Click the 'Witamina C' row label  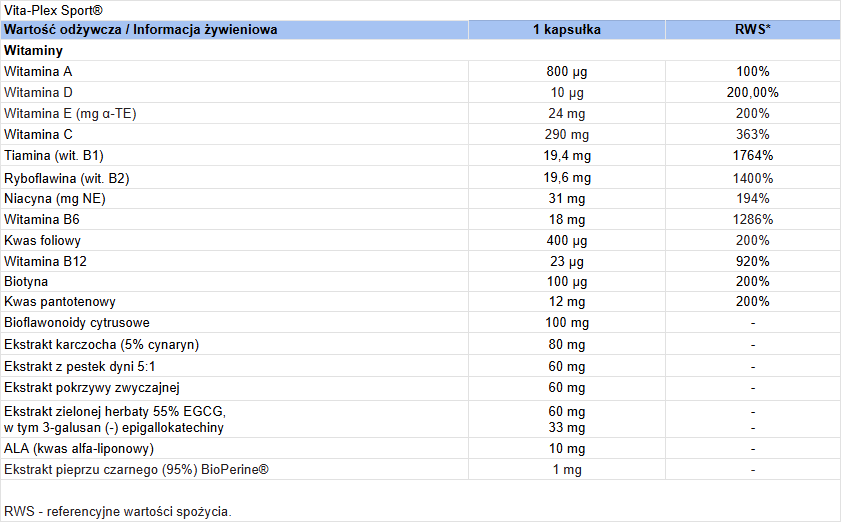(x=38, y=134)
